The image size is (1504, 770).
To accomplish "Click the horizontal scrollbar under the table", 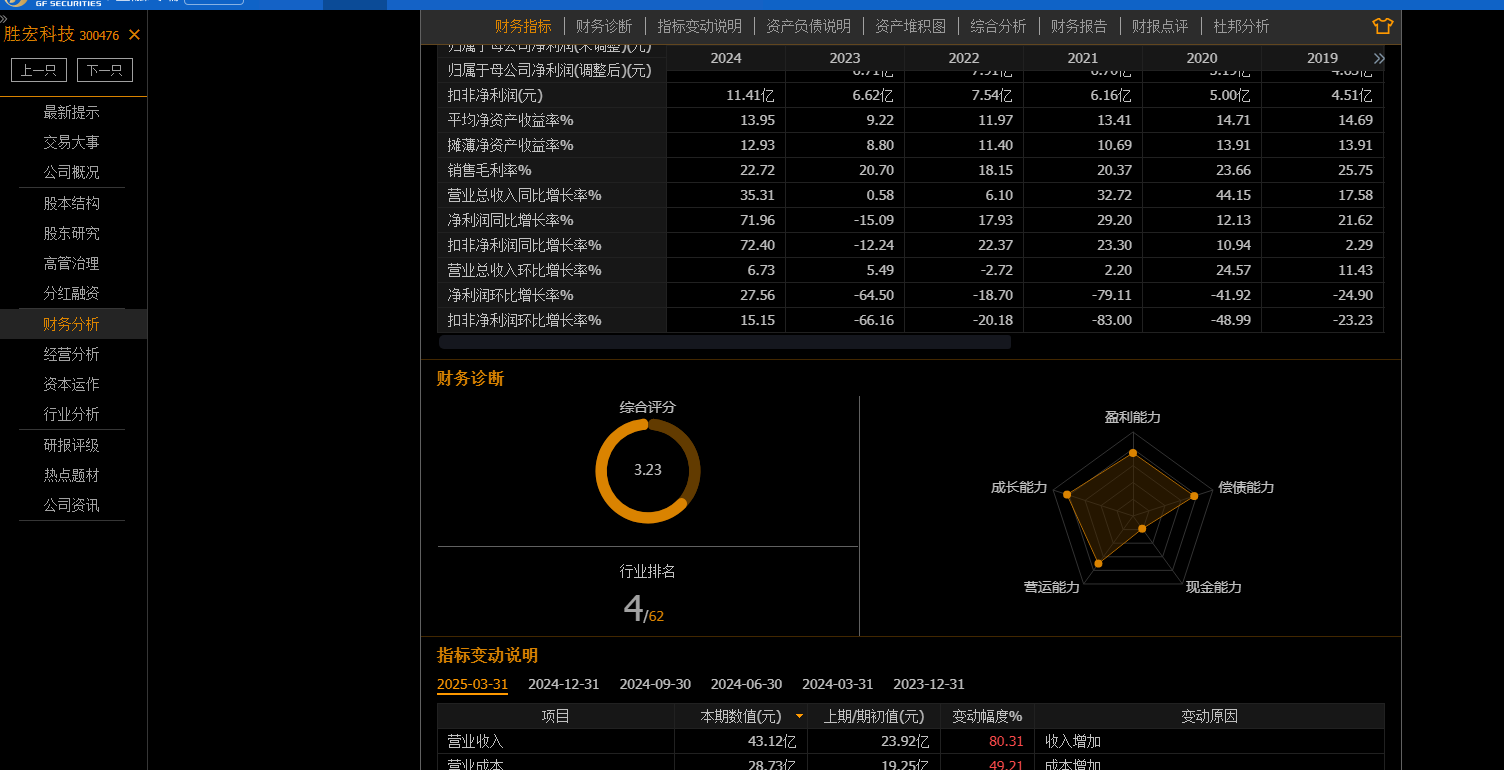I will 725,342.
